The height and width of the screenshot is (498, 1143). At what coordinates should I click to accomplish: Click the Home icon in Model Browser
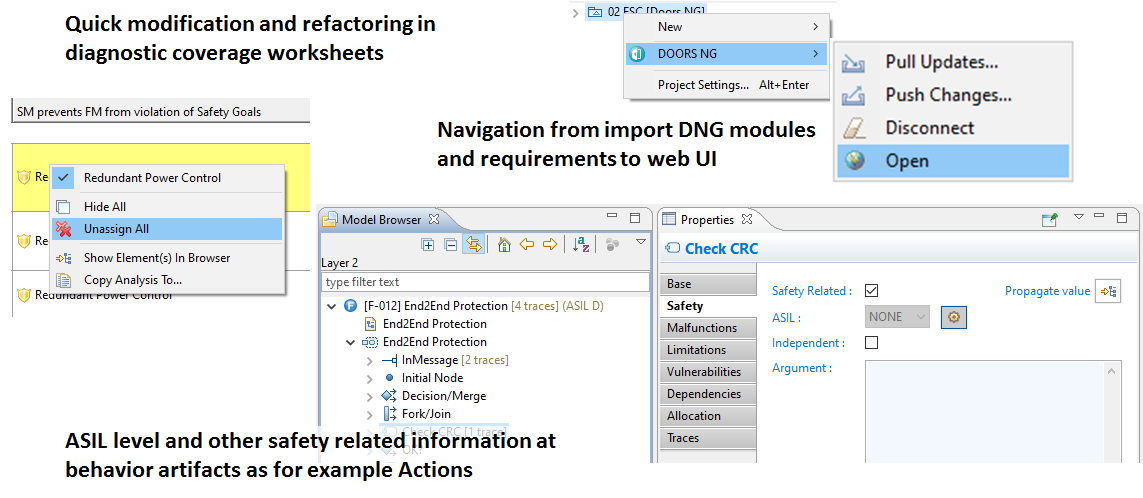click(x=504, y=244)
